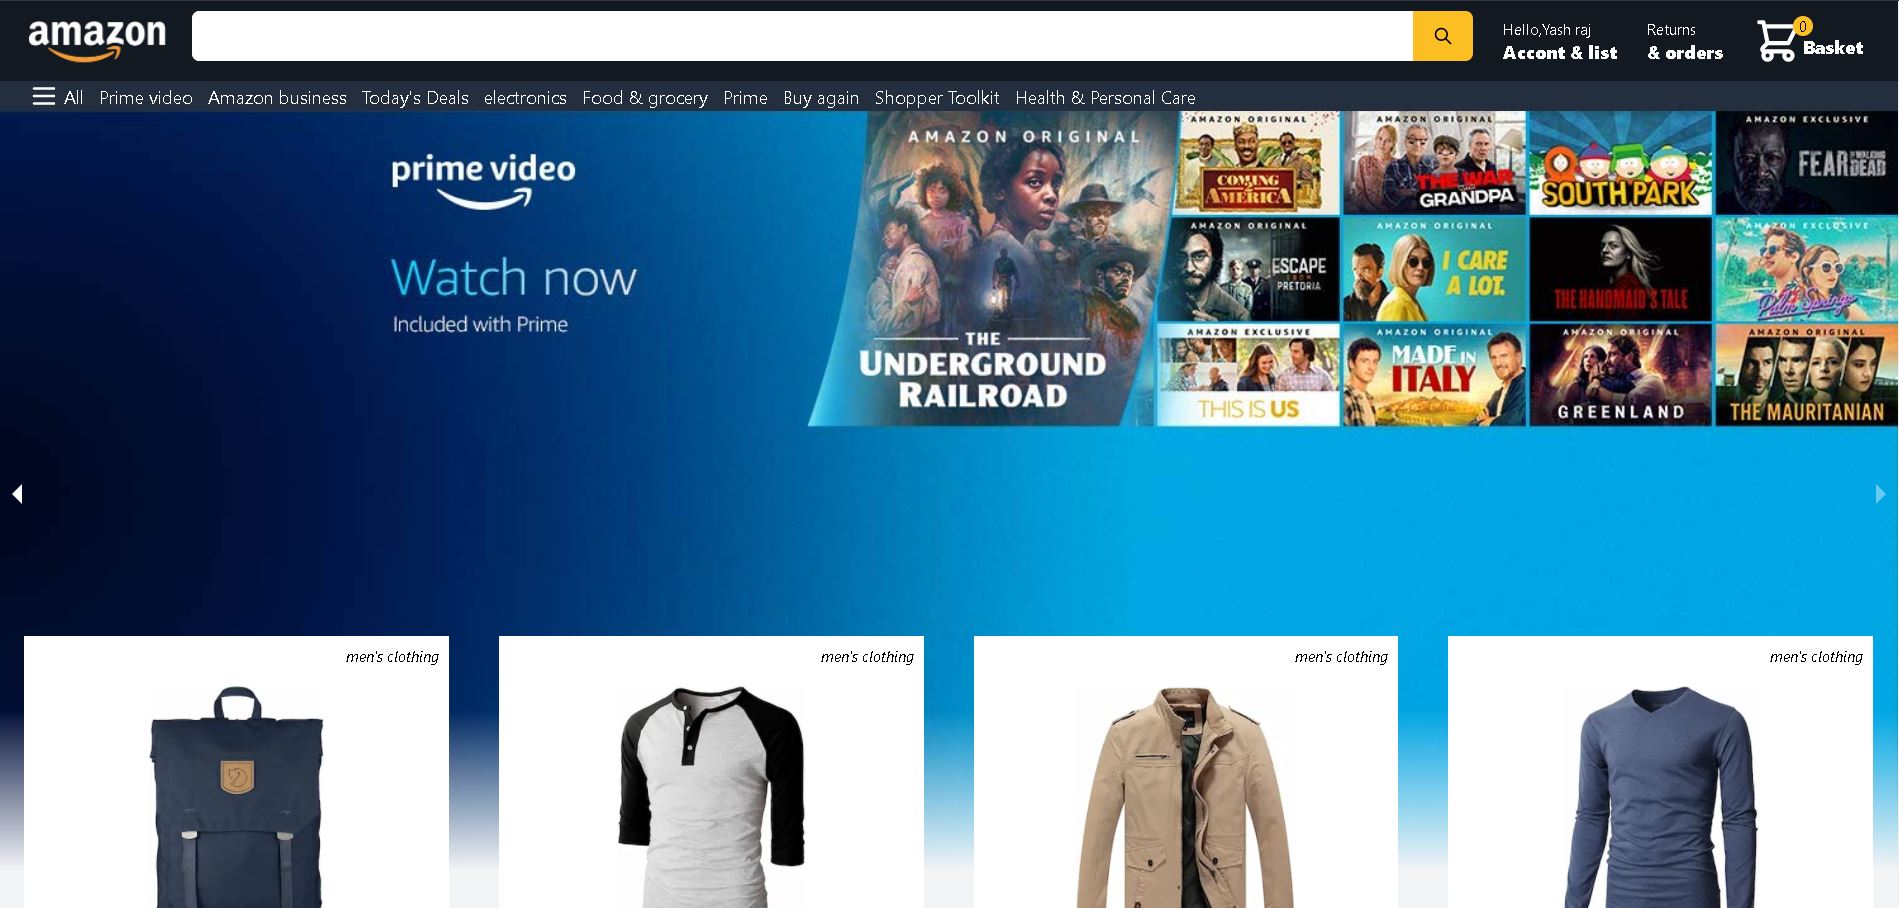Open Today's Deals nav item

click(415, 97)
